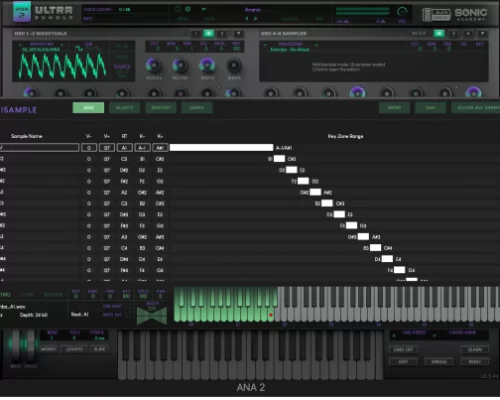The image size is (500, 400).
Task: Click the chord LEARN button
Action: tap(475, 349)
